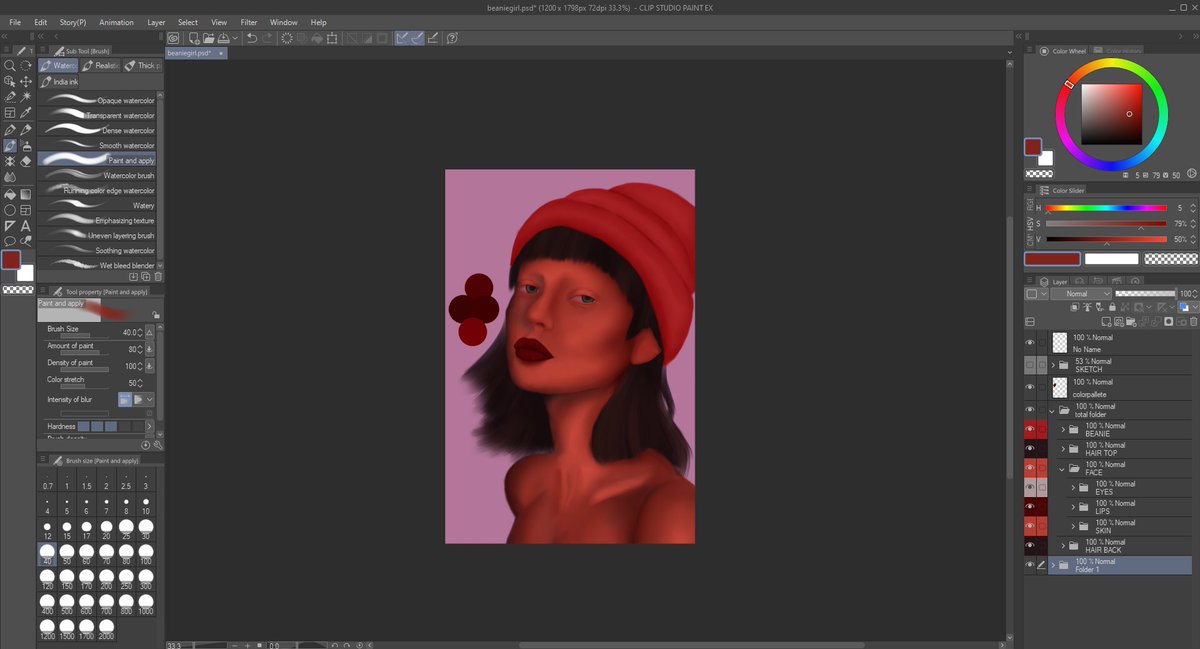Image resolution: width=1200 pixels, height=649 pixels.
Task: Choose the Wet bleed blender brush
Action: (99, 265)
